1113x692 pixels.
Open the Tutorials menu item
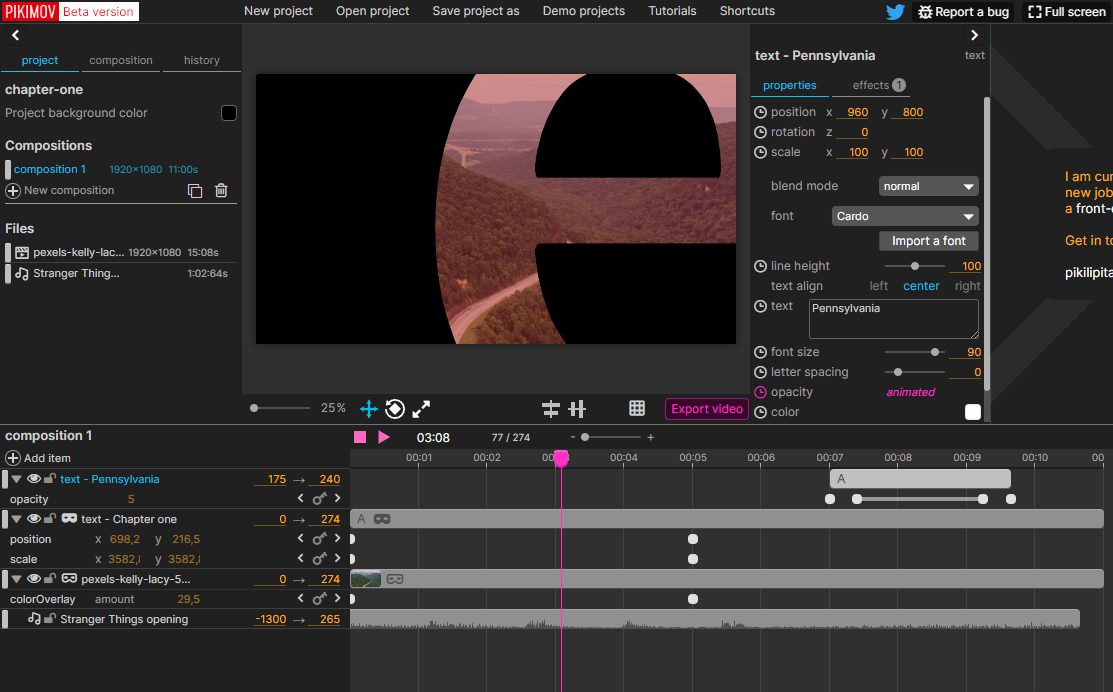point(672,11)
